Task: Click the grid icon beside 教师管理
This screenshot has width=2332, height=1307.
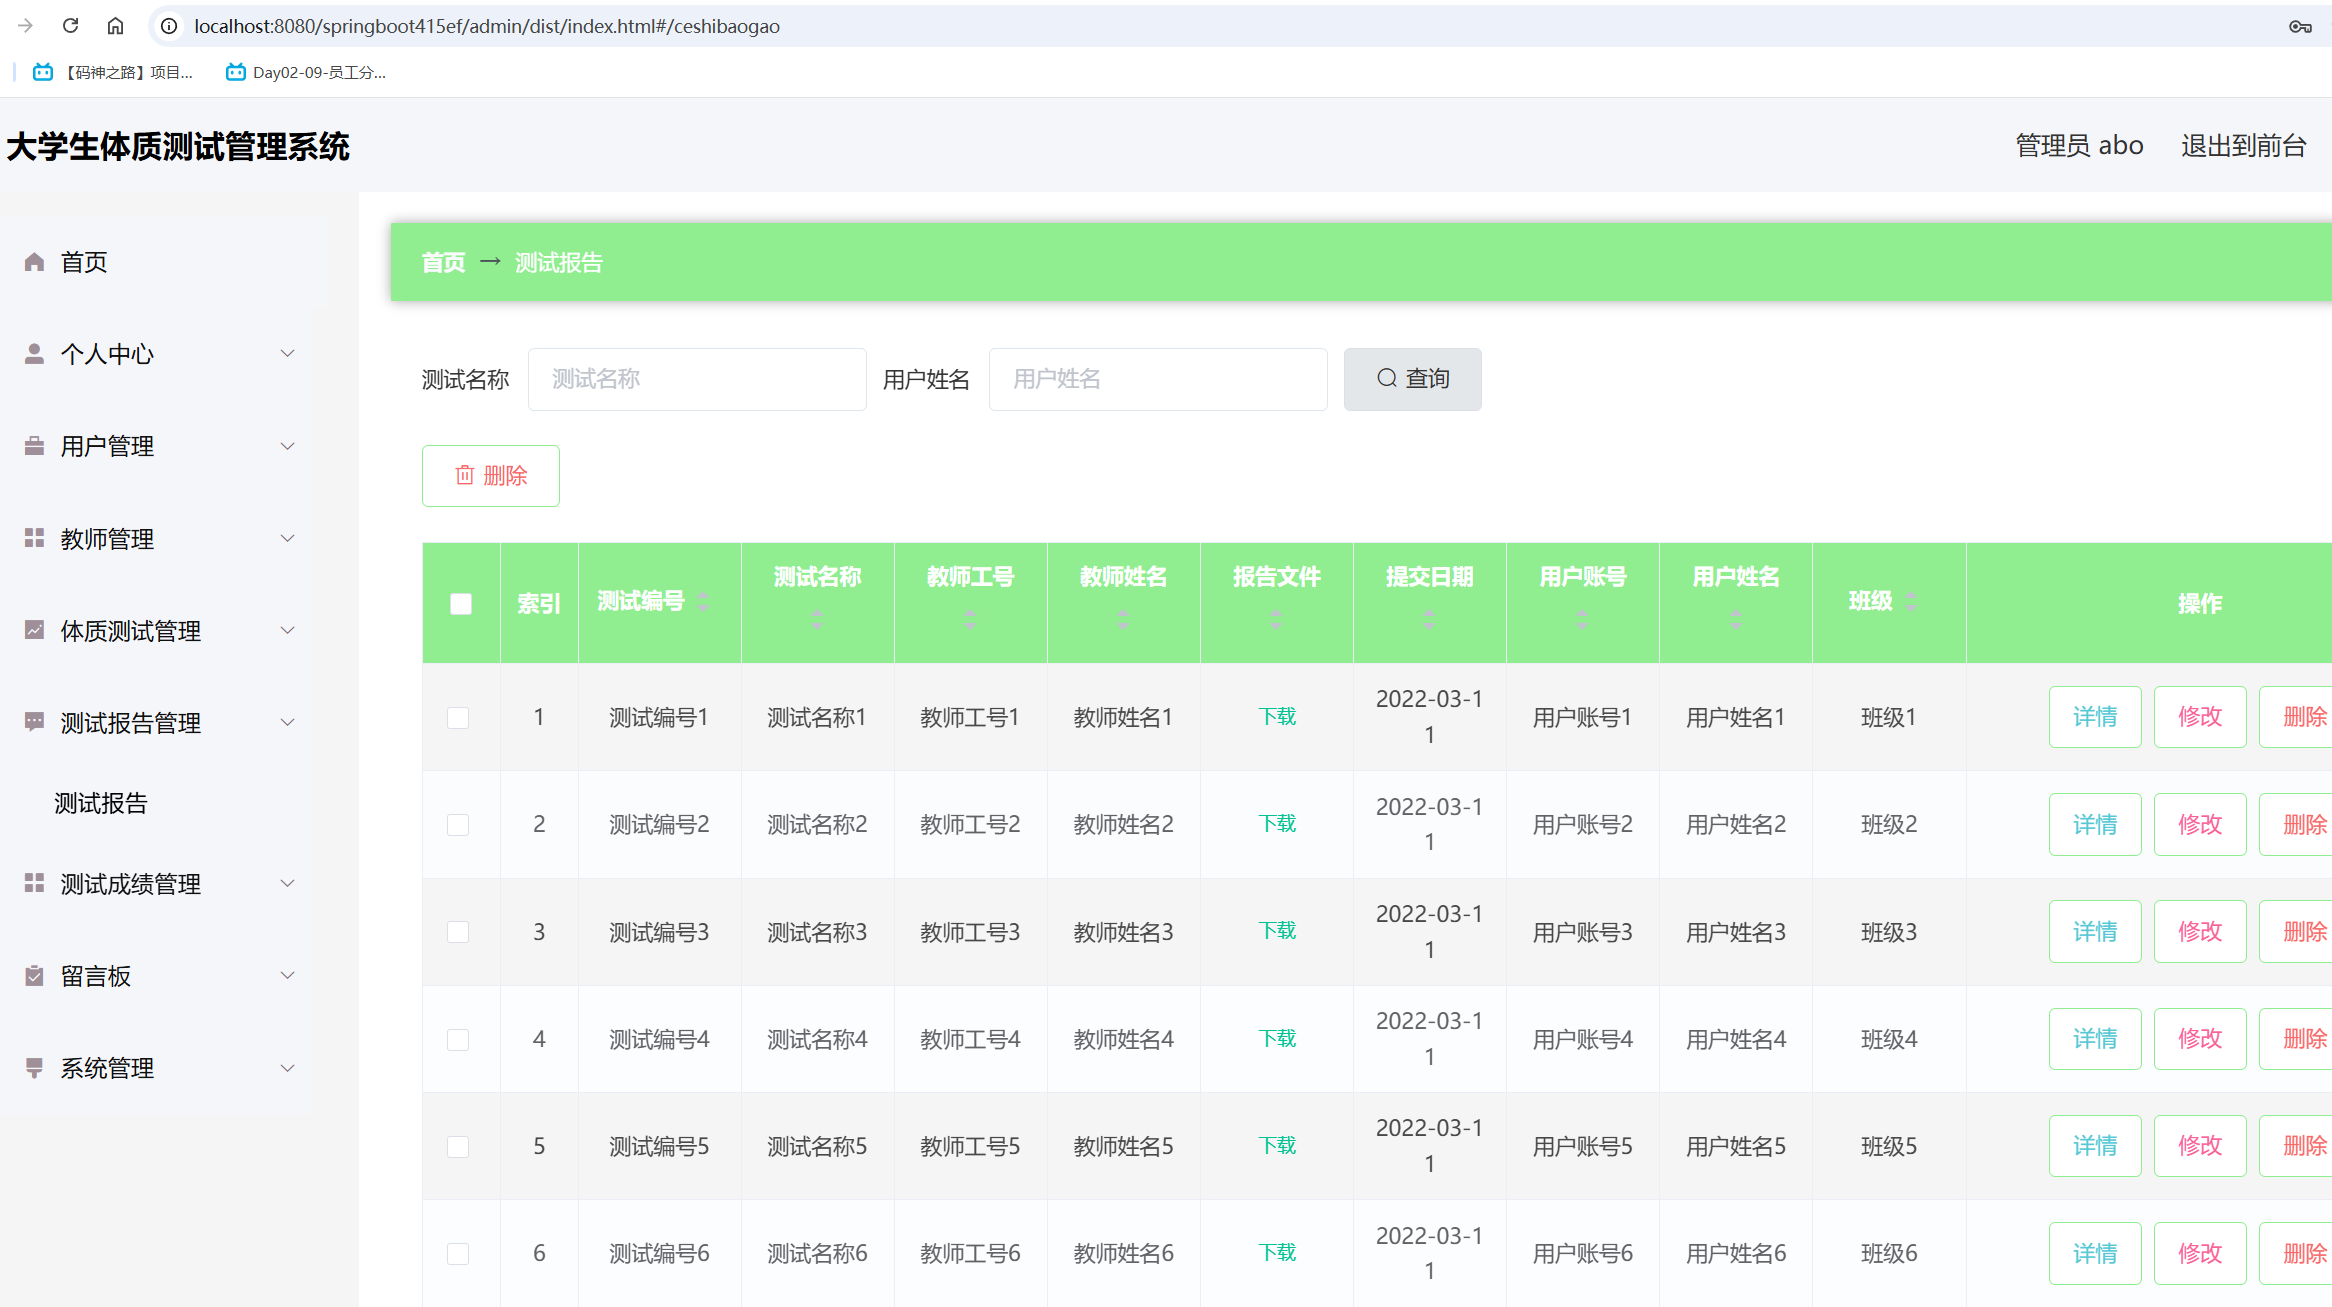Action: (x=34, y=538)
